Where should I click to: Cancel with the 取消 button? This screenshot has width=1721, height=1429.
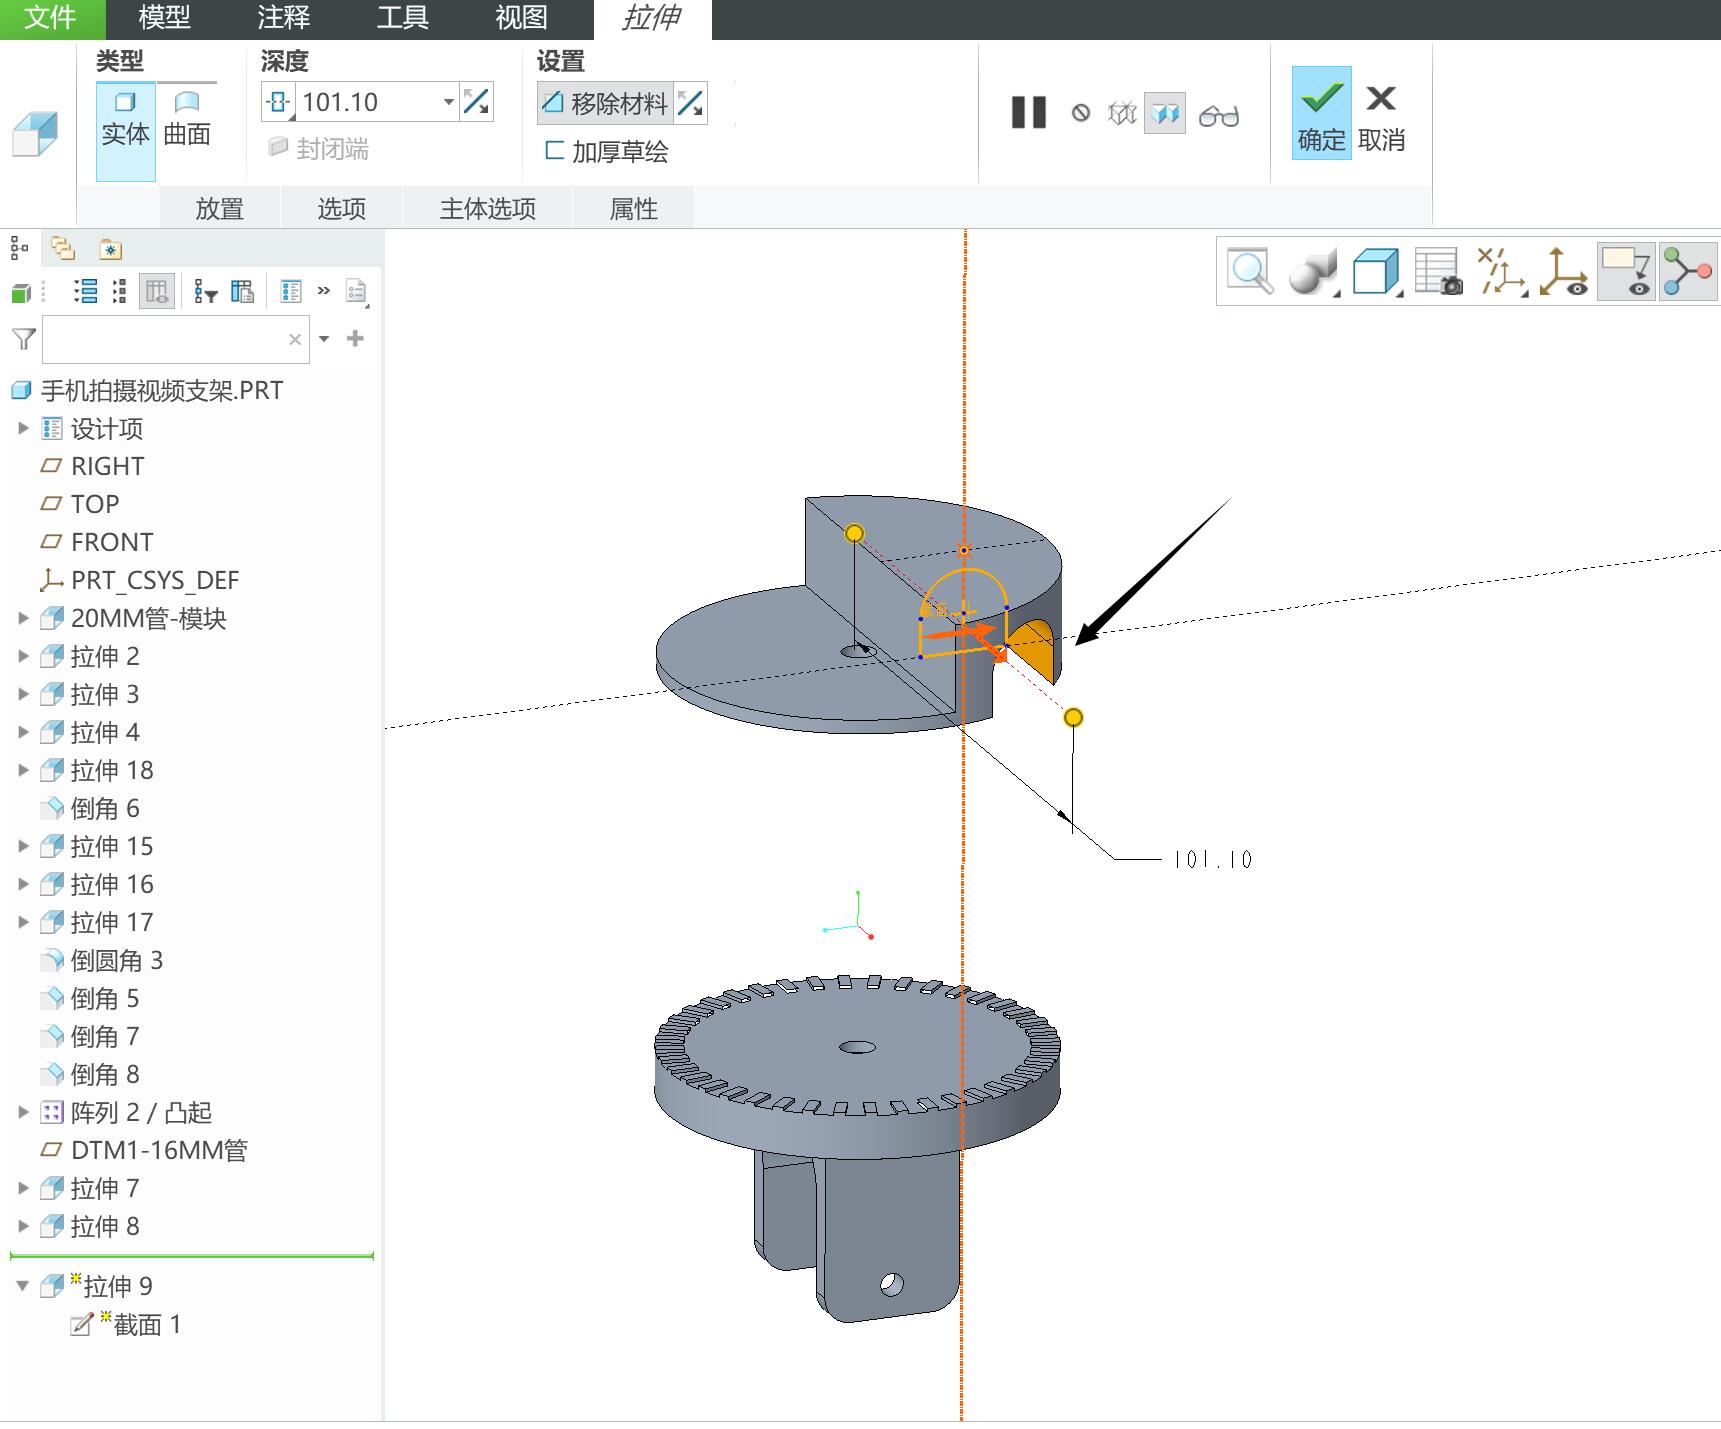1381,118
